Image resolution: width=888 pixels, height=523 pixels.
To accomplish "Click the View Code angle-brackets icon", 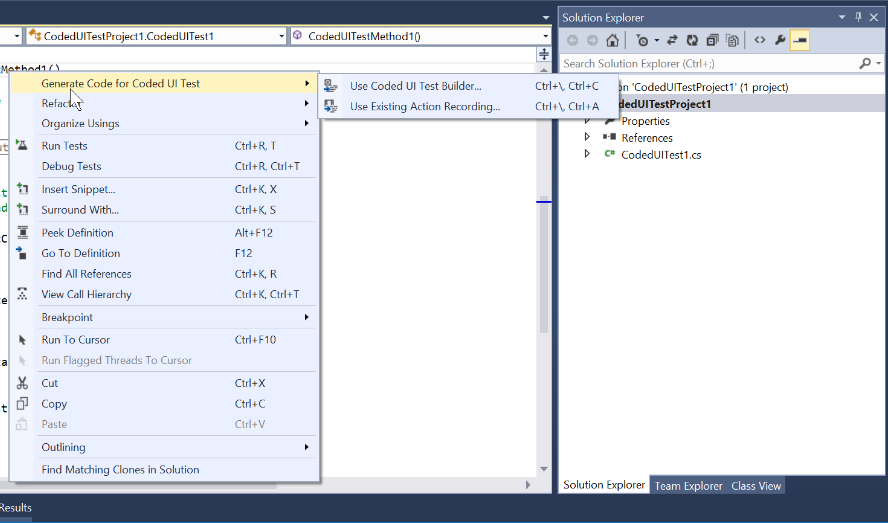I will (760, 40).
